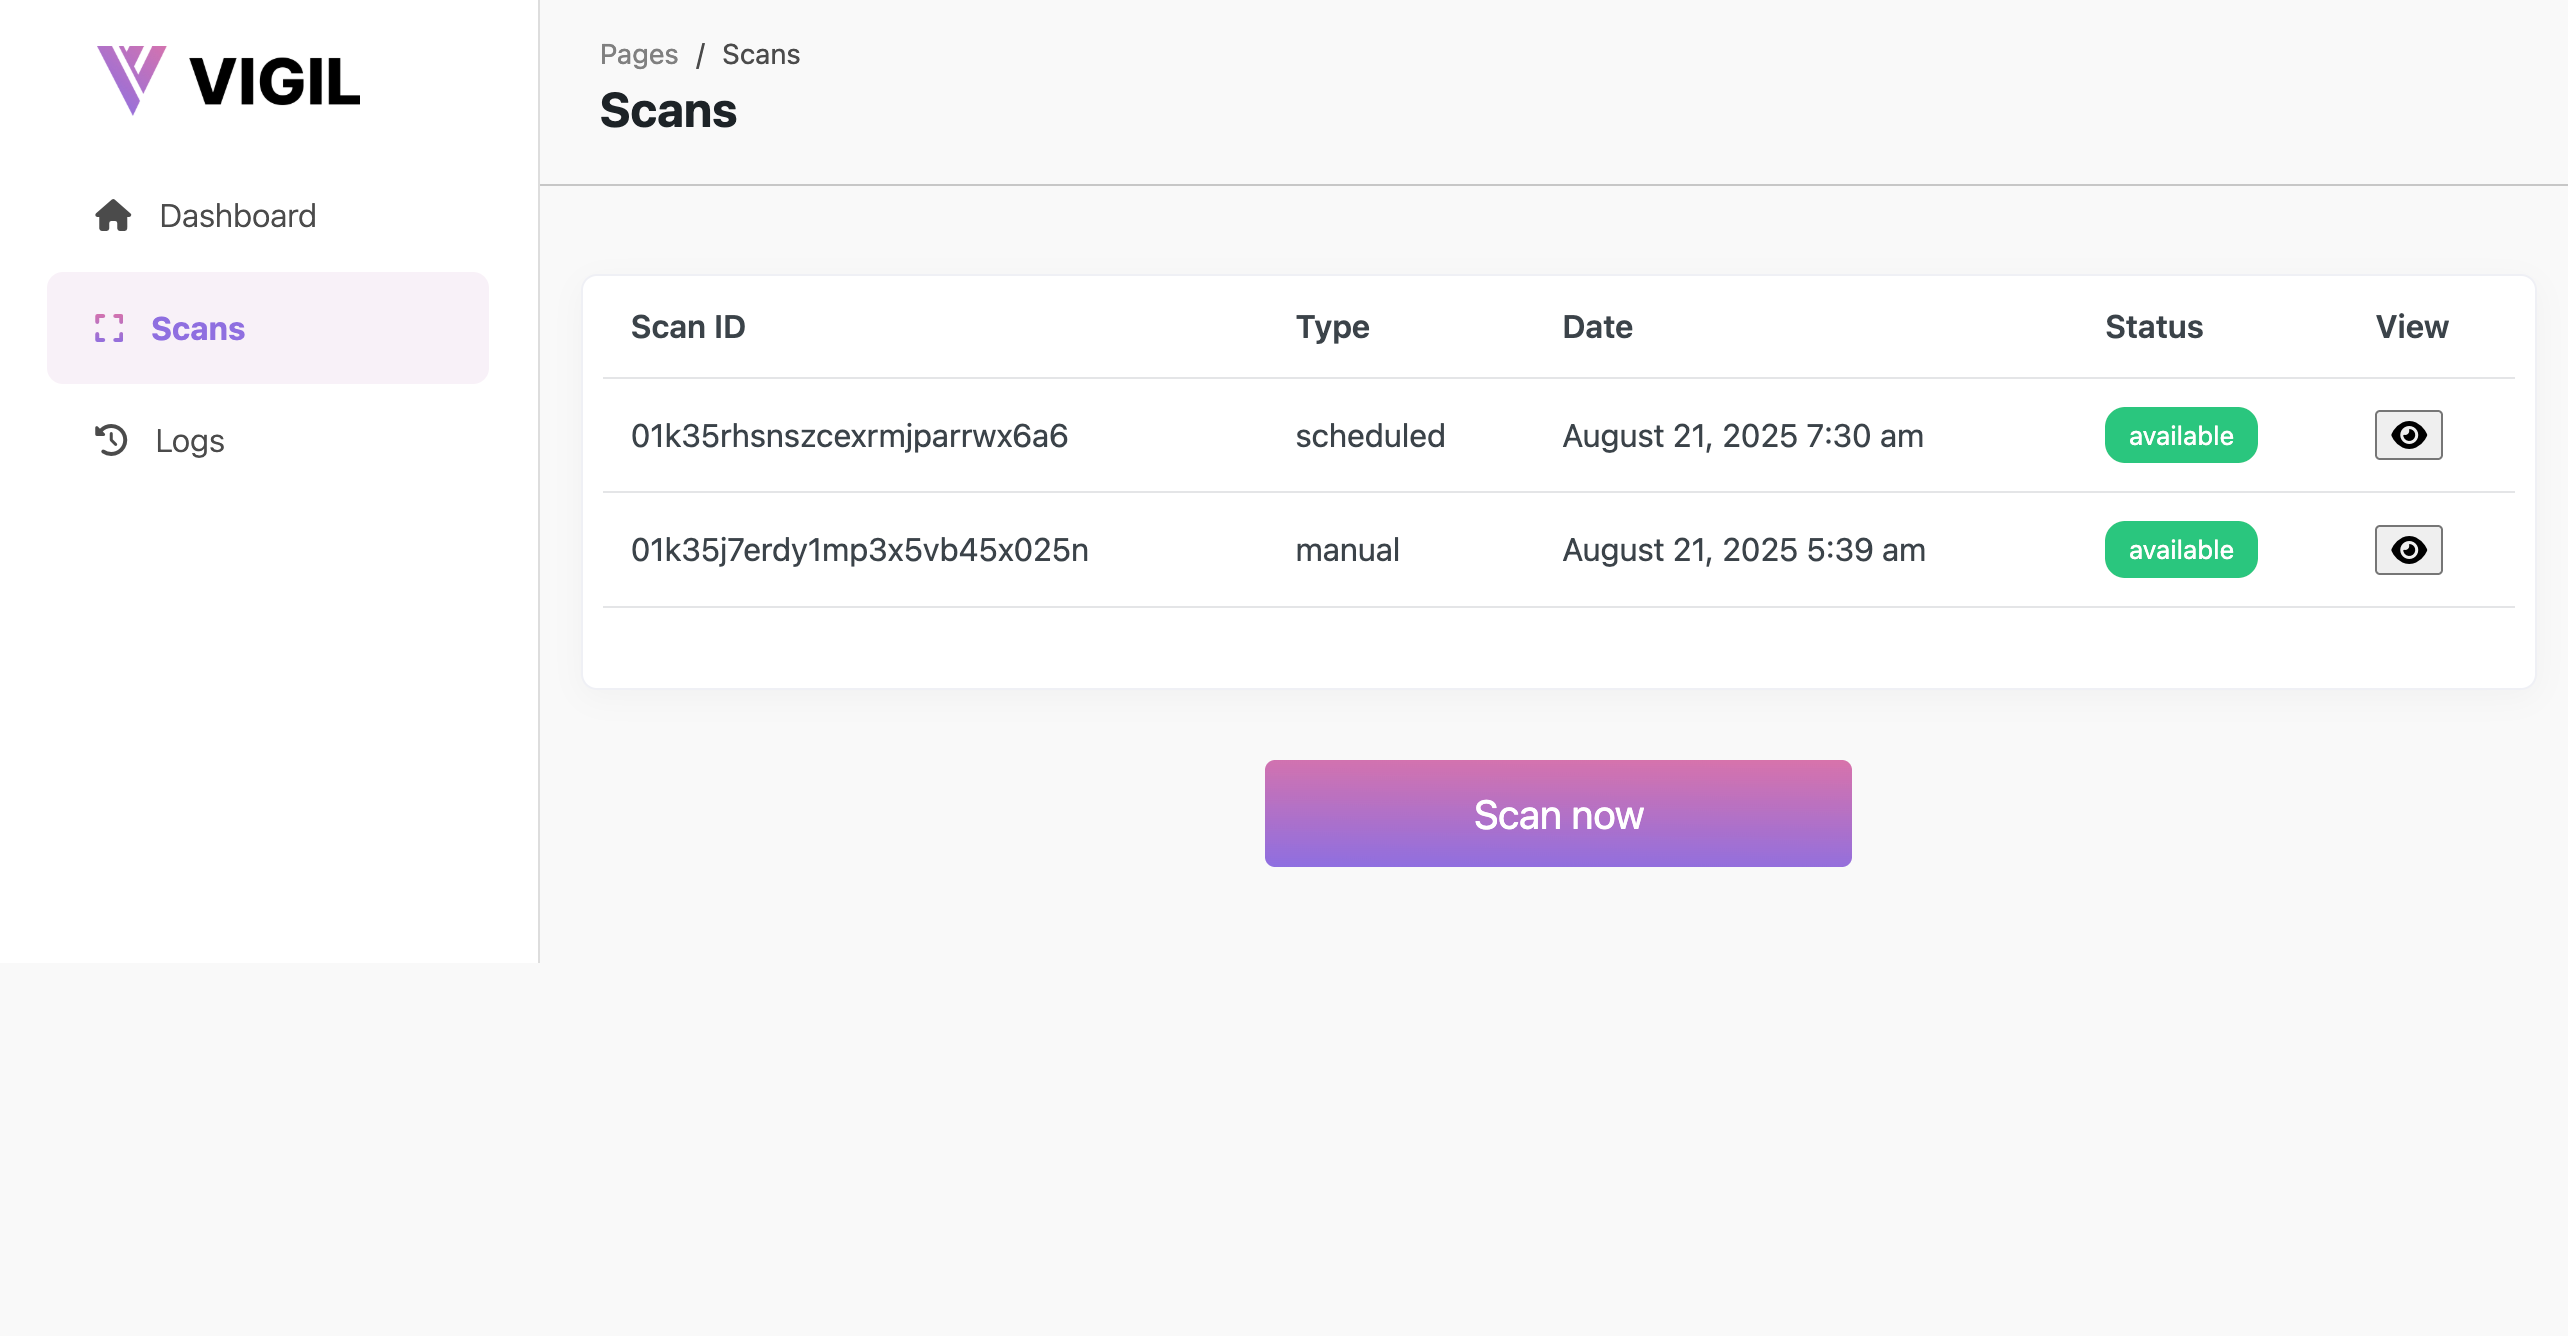Click the Status column header
Screen dimensions: 2568x1336
(2154, 327)
